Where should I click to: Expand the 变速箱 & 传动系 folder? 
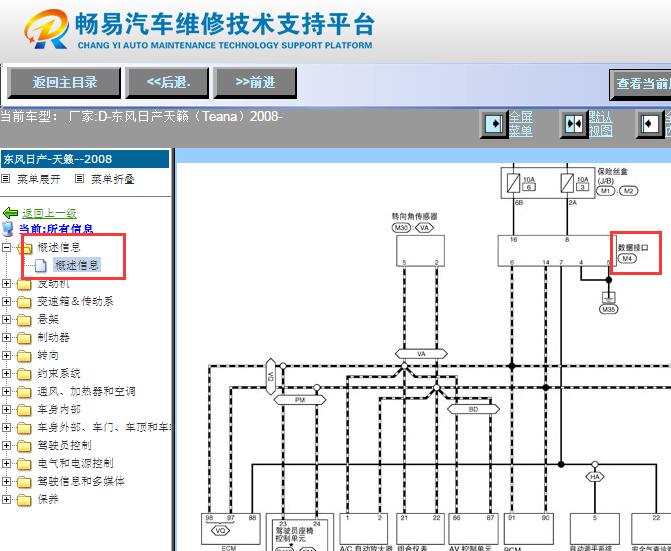pos(6,301)
